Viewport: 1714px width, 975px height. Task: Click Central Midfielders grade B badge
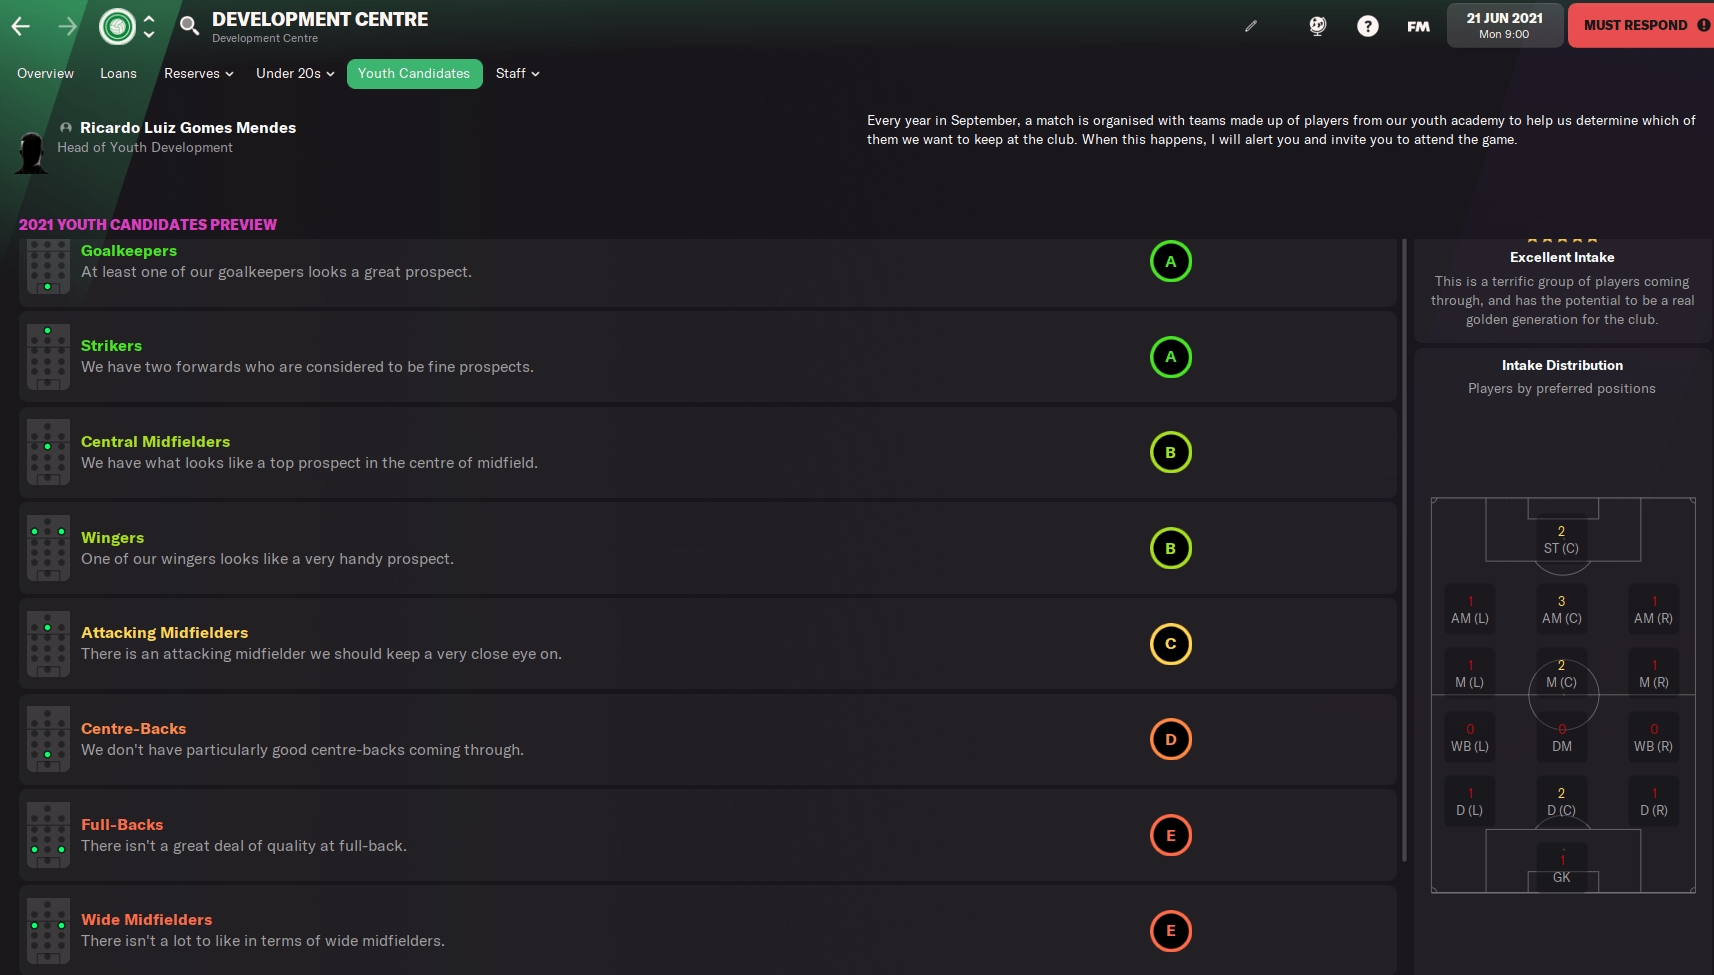1170,452
